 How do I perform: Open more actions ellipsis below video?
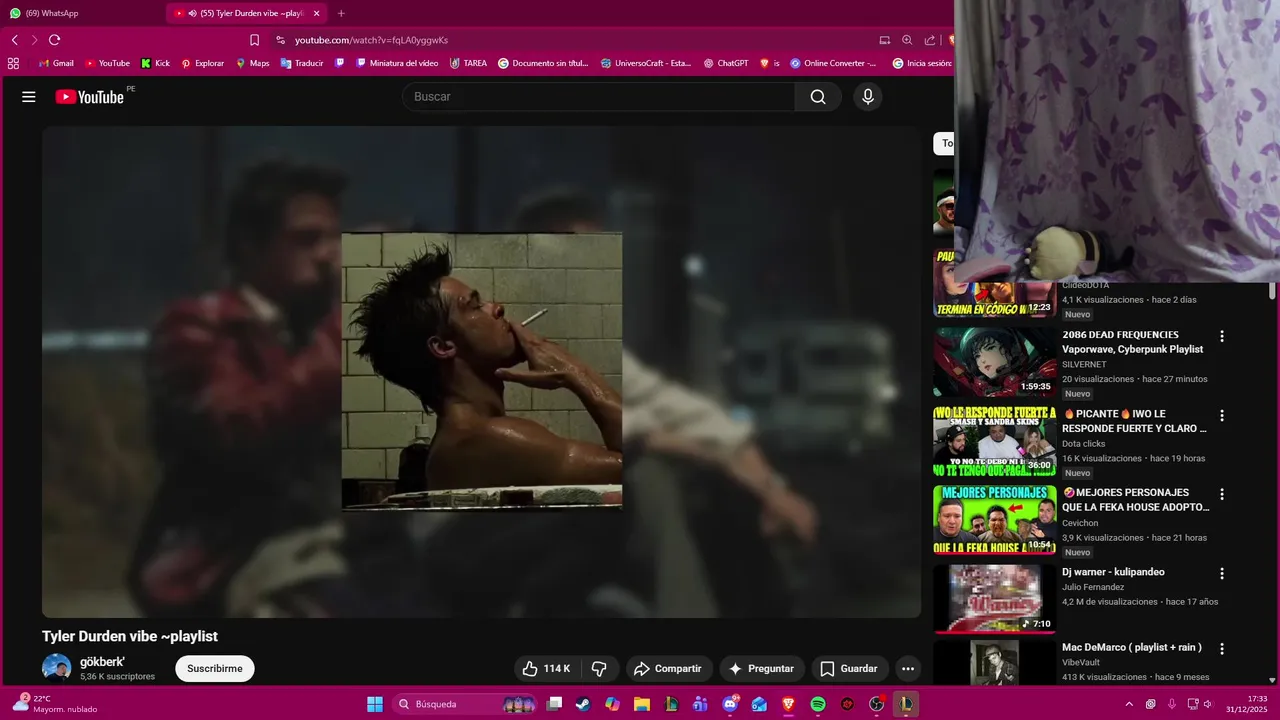[x=908, y=669]
